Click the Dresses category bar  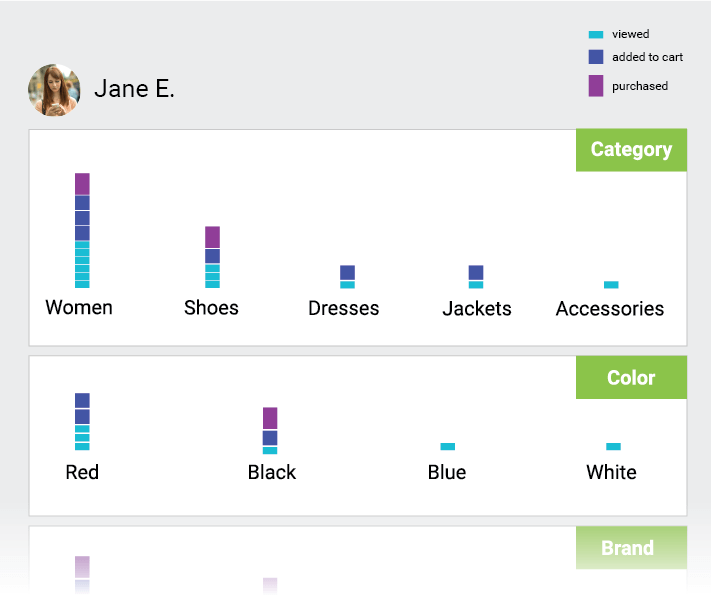tap(347, 277)
